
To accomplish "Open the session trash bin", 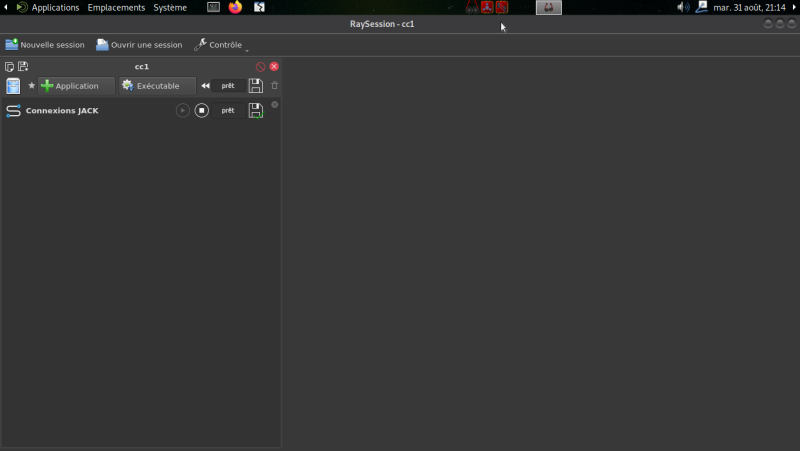I will pos(274,86).
